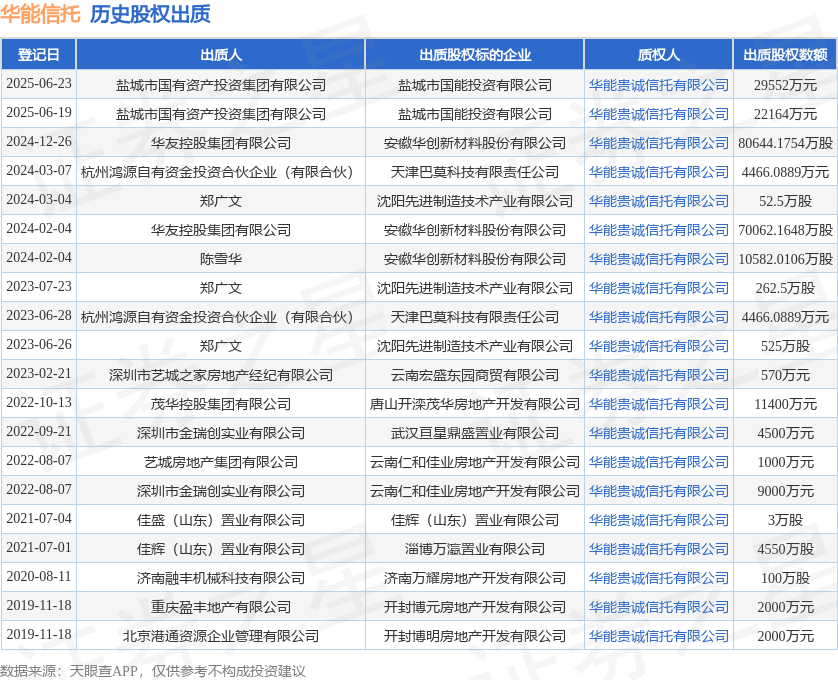The image size is (838, 680).
Task: Open 华能贵诚信托有限公司 link in 2025-06-19 row
Action: [x=658, y=114]
